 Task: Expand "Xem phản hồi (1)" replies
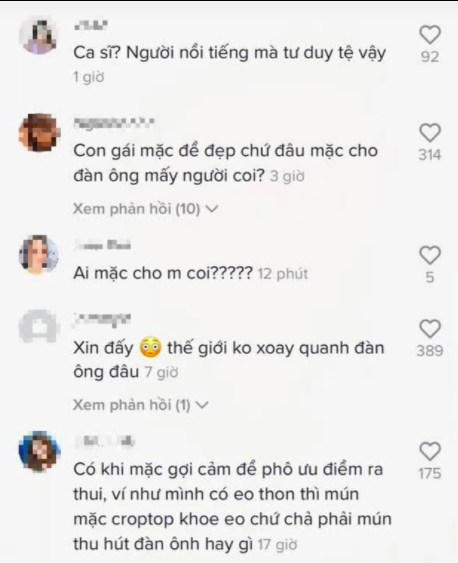click(141, 405)
